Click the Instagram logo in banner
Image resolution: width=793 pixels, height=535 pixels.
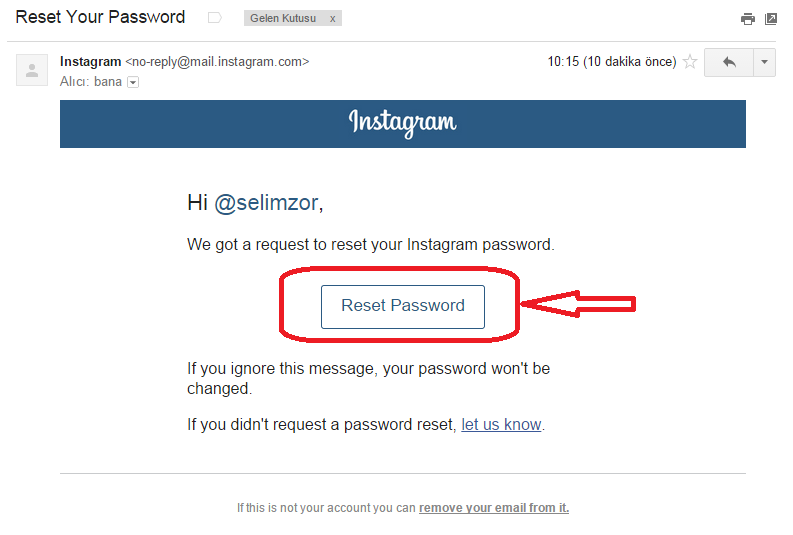coord(402,122)
